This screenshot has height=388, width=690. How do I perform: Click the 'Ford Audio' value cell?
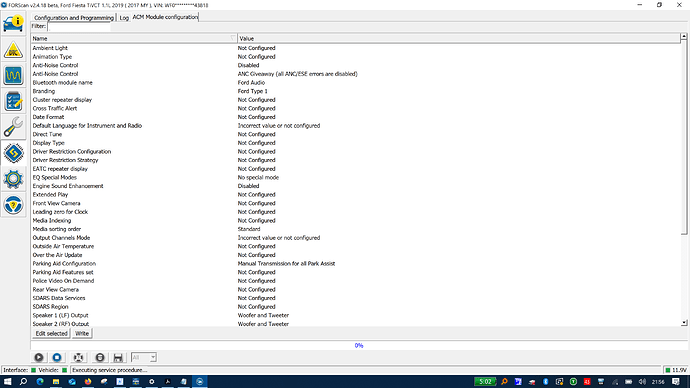(x=251, y=83)
